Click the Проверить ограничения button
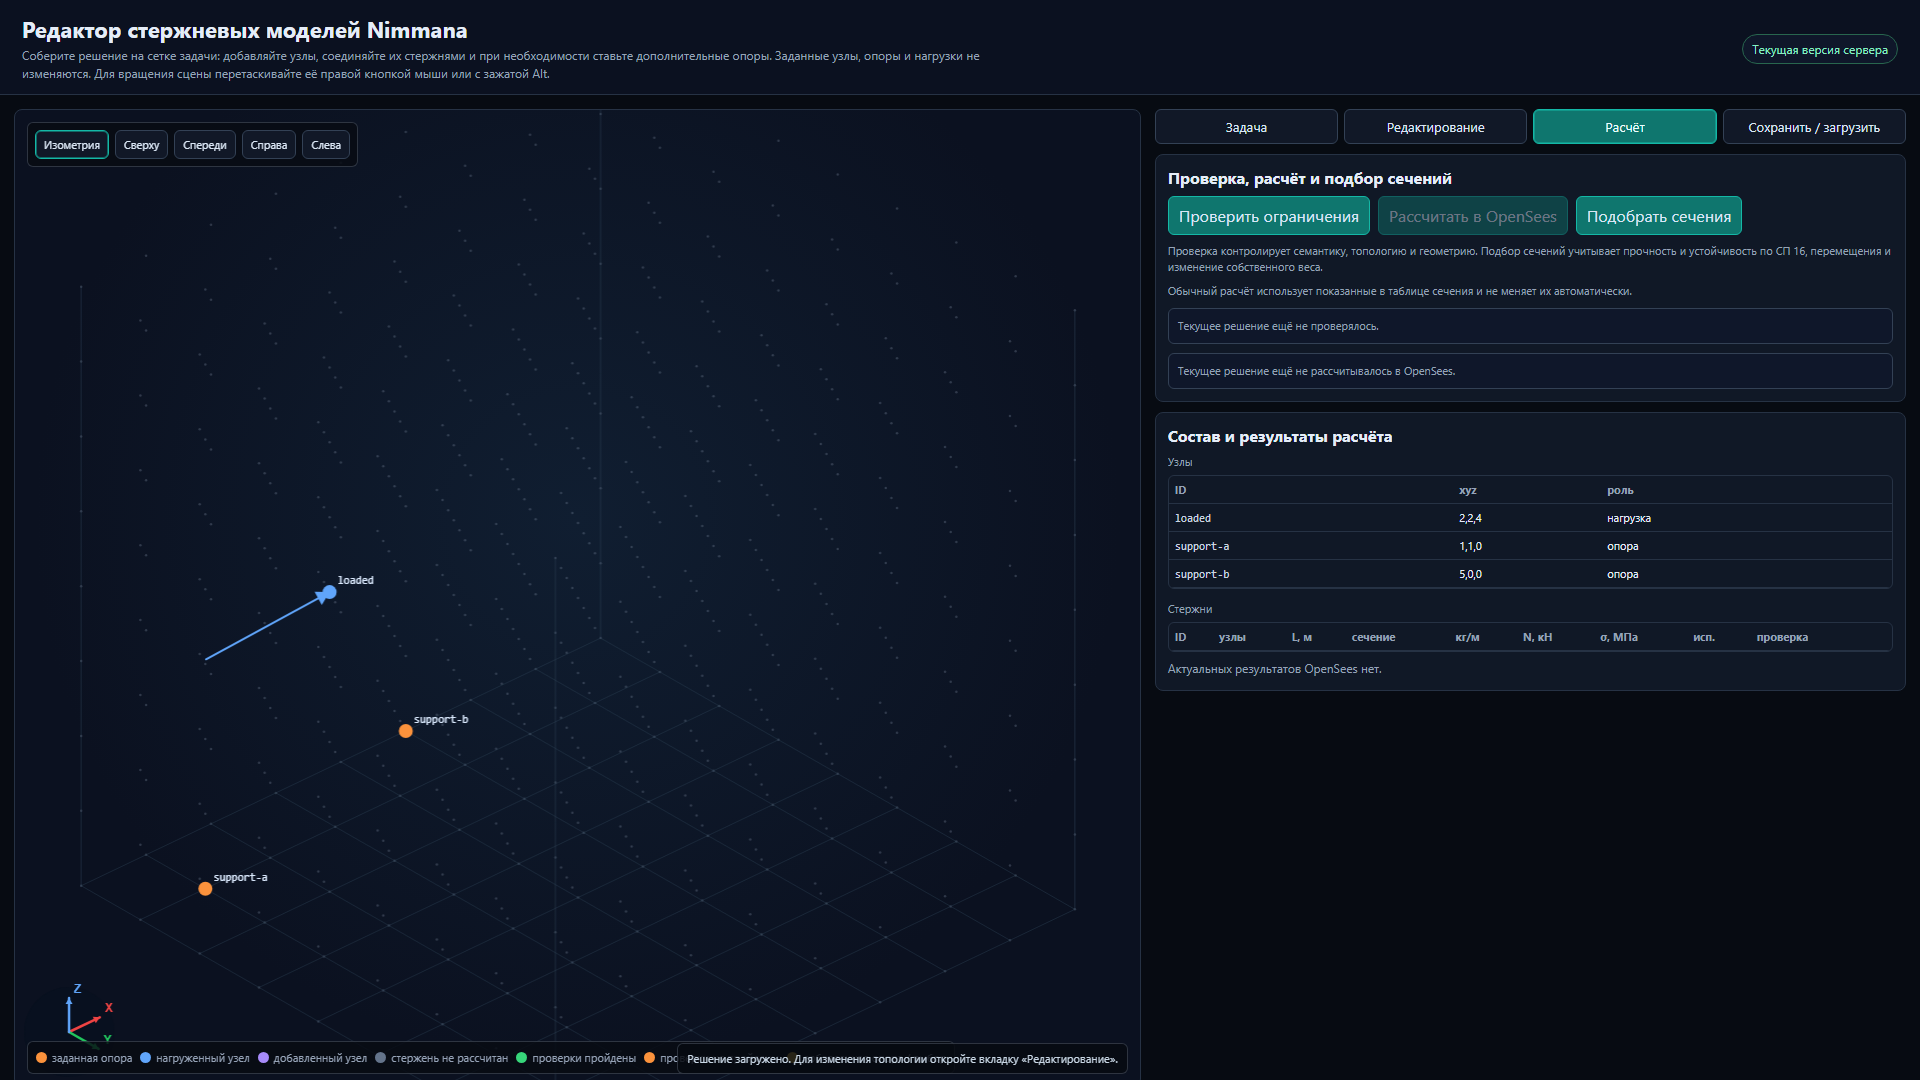This screenshot has width=1920, height=1080. 1269,216
